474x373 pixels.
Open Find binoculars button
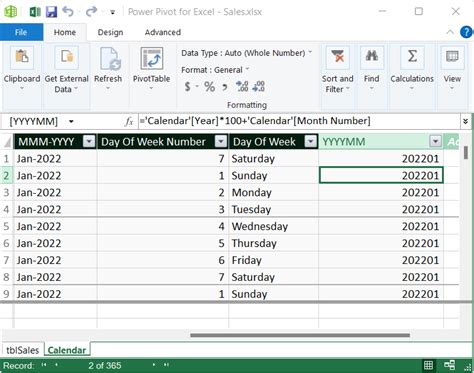click(371, 69)
